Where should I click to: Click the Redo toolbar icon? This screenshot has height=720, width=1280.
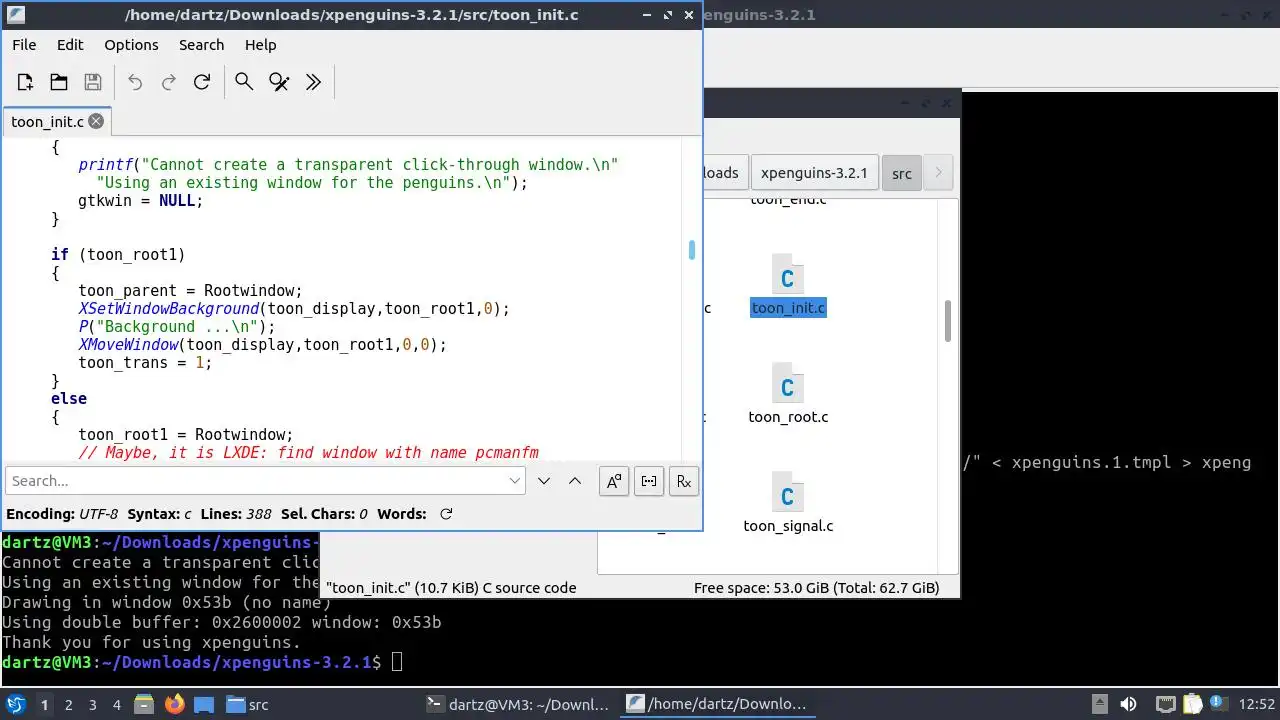point(169,82)
